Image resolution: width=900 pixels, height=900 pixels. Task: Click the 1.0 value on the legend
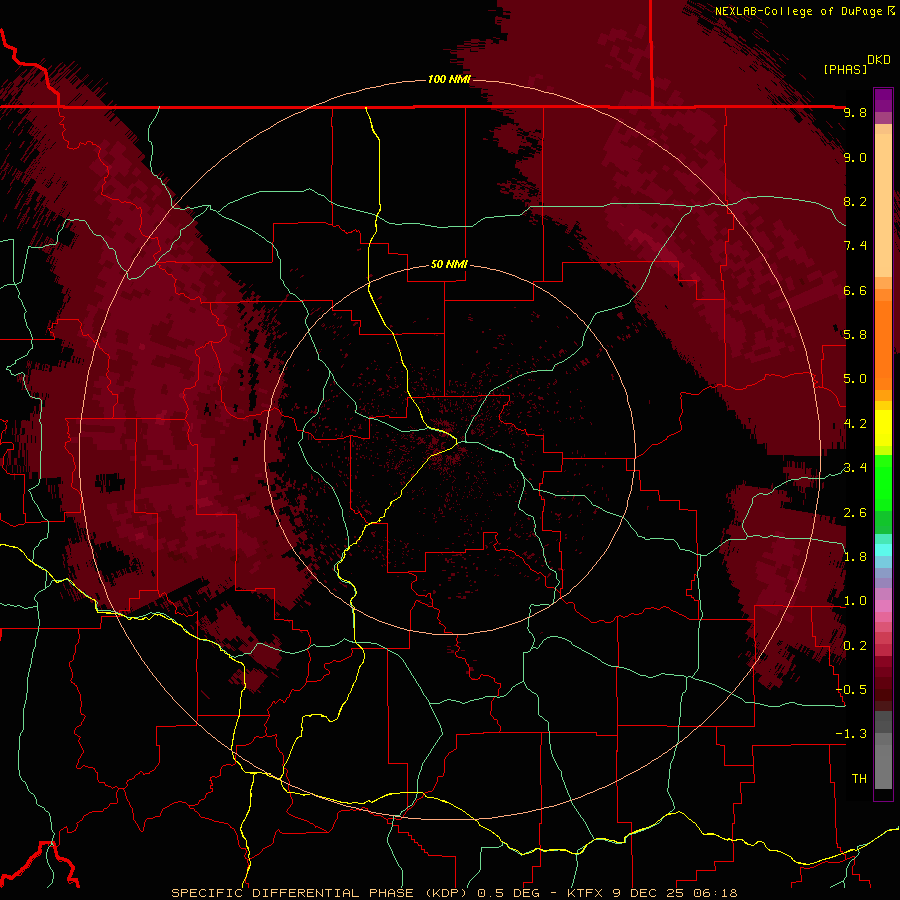pyautogui.click(x=855, y=602)
